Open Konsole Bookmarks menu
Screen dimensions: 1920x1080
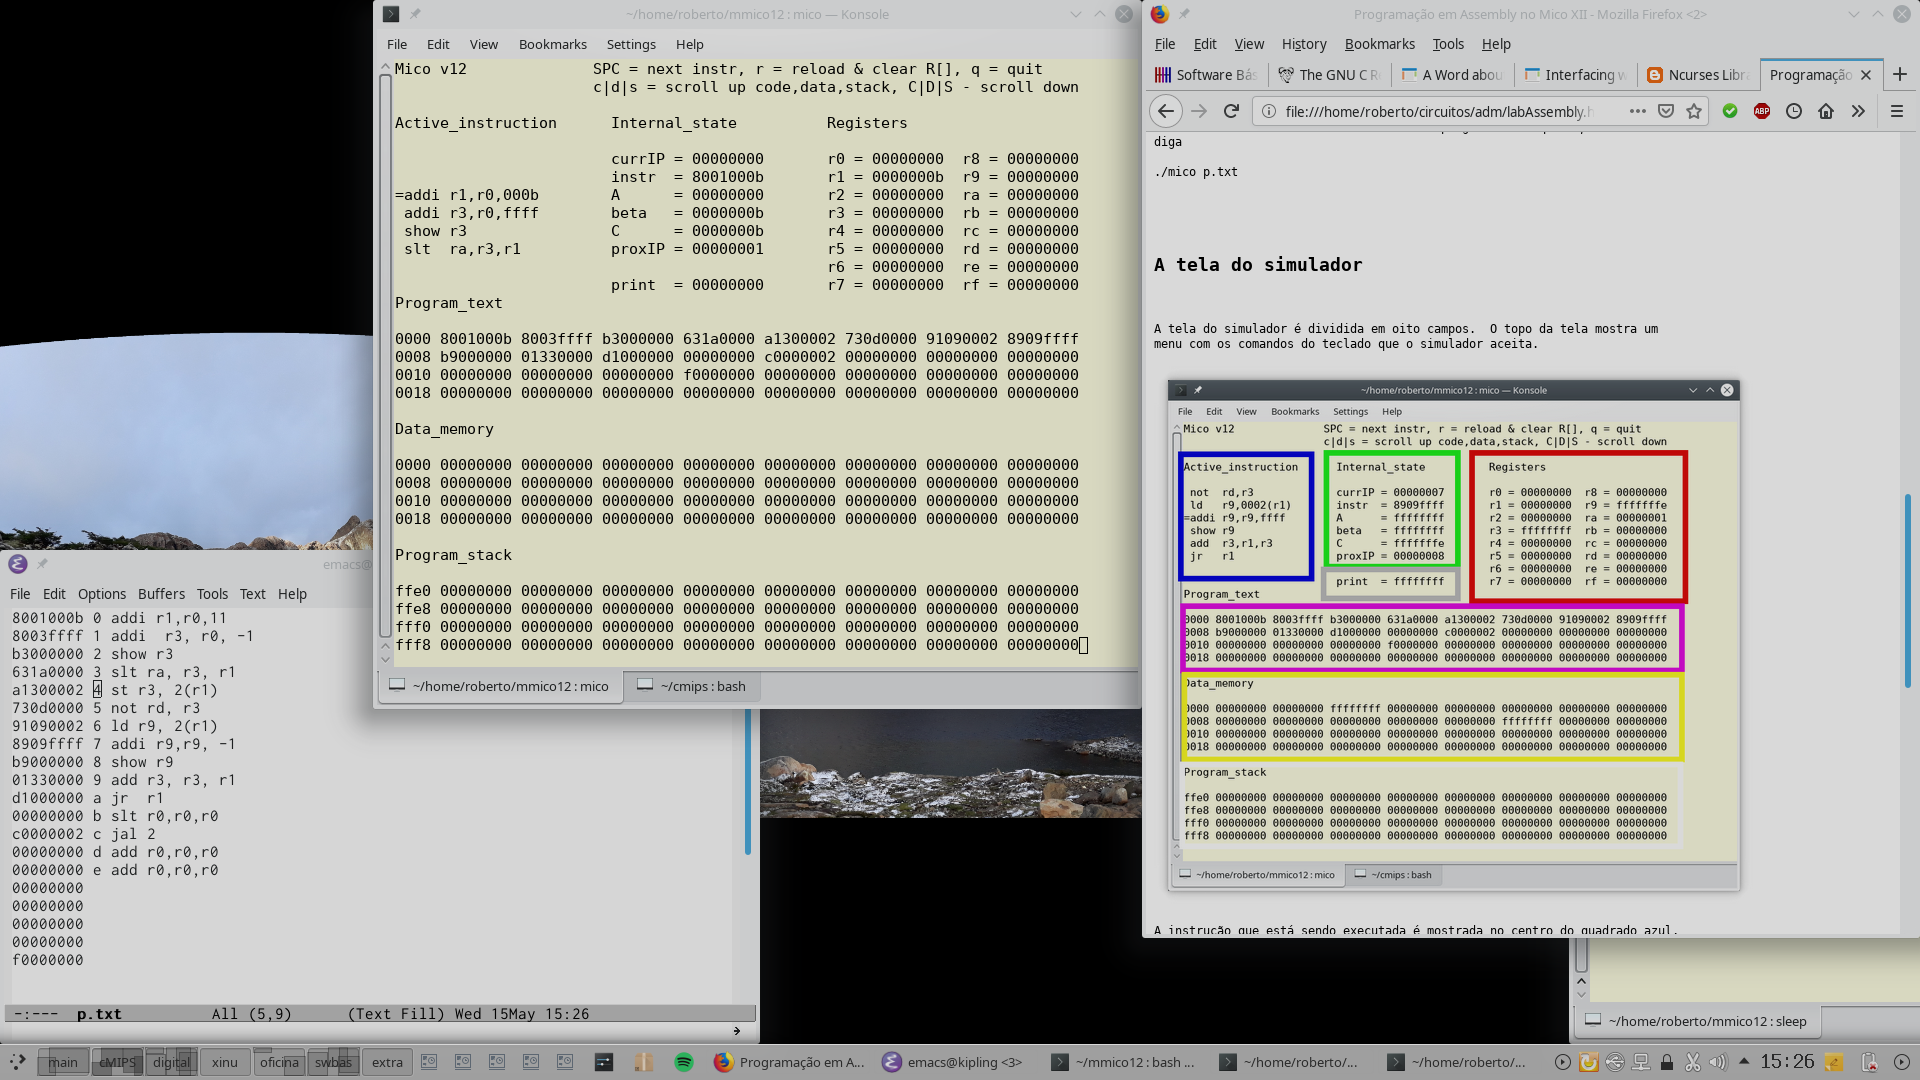[x=552, y=44]
